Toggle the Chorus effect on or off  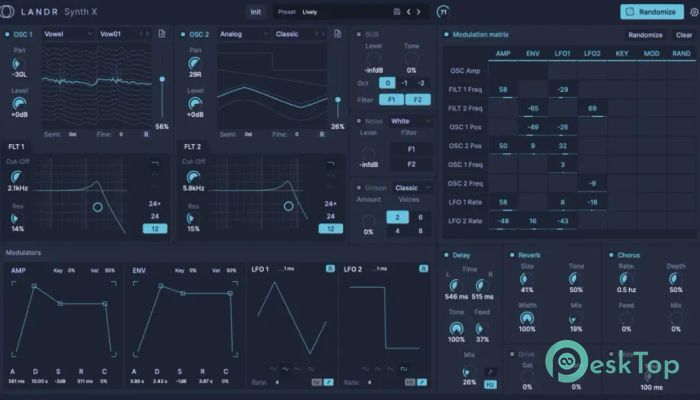(x=609, y=255)
